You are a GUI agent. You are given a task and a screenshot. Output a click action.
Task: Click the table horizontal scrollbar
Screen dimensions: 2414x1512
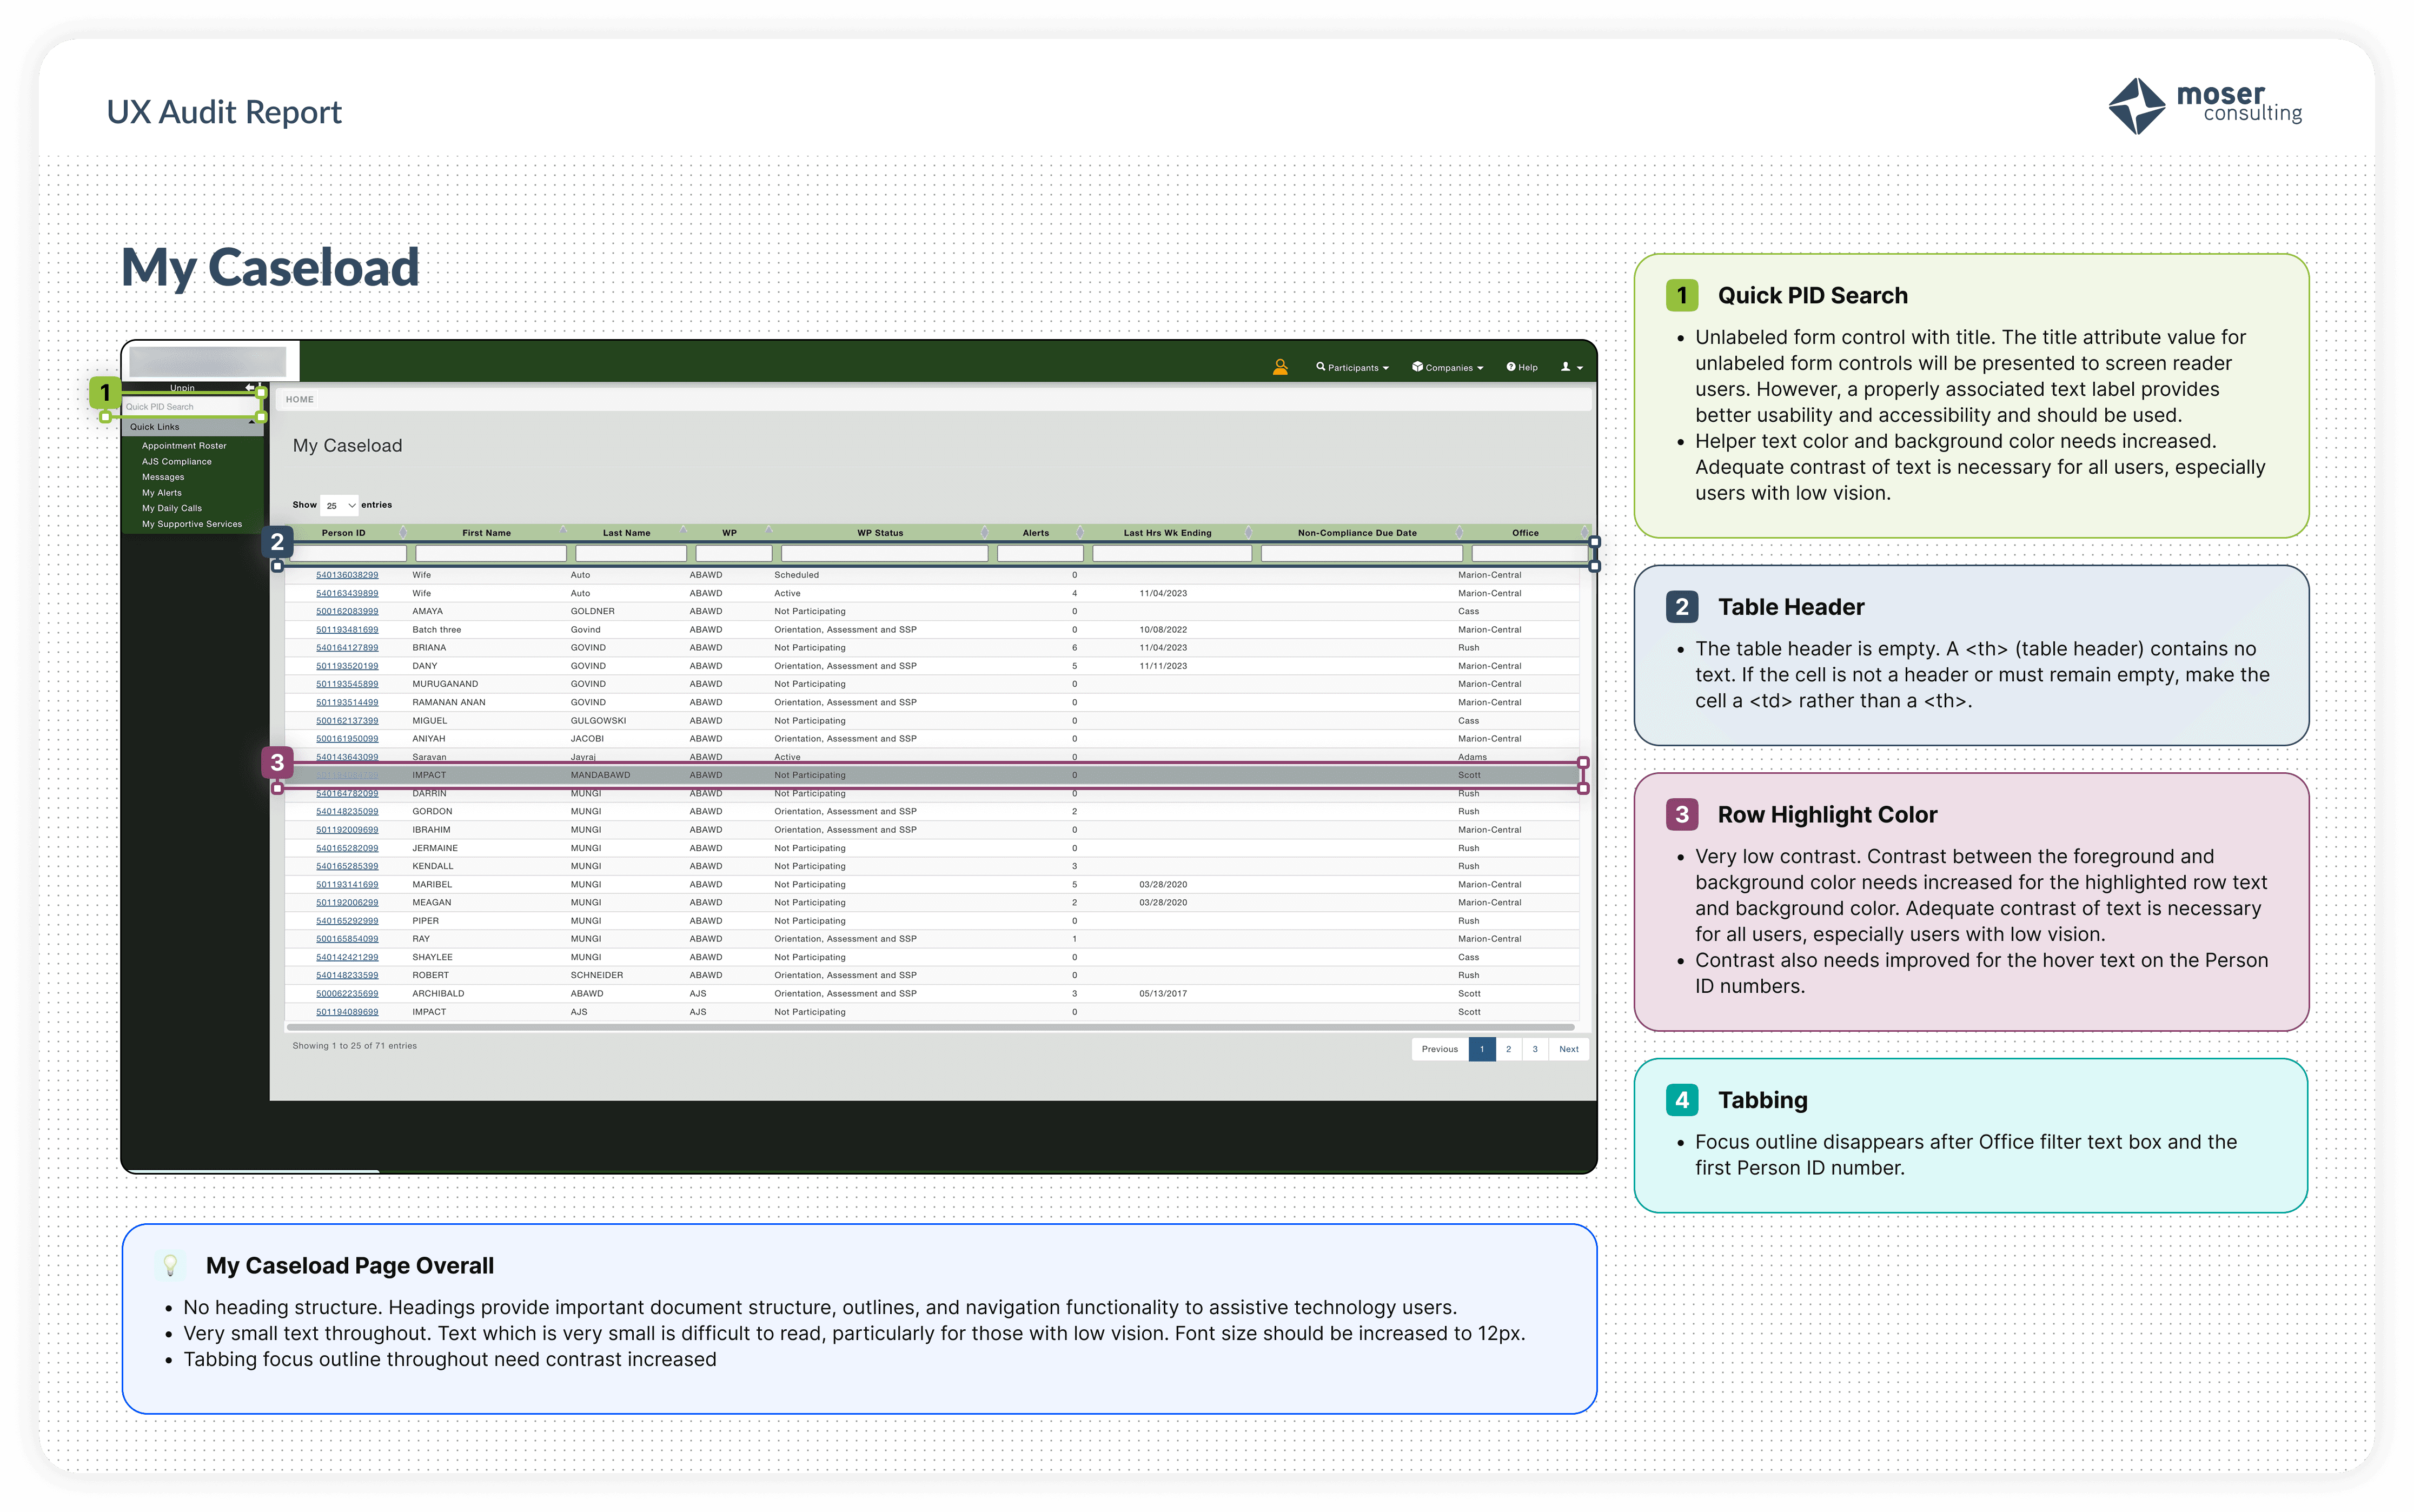coord(930,1027)
